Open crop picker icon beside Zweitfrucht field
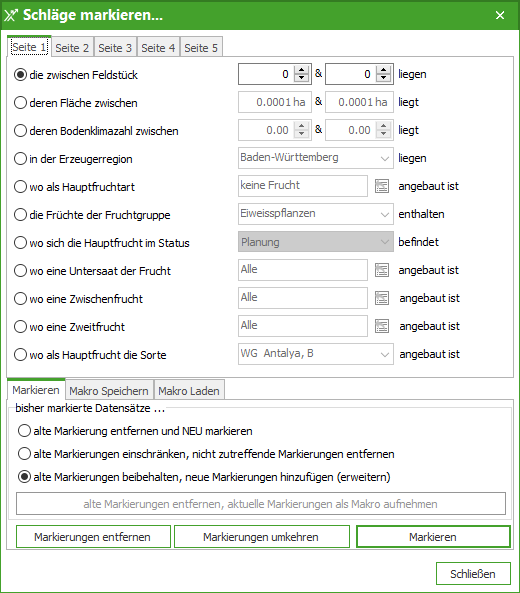The image size is (520, 593). [x=382, y=326]
